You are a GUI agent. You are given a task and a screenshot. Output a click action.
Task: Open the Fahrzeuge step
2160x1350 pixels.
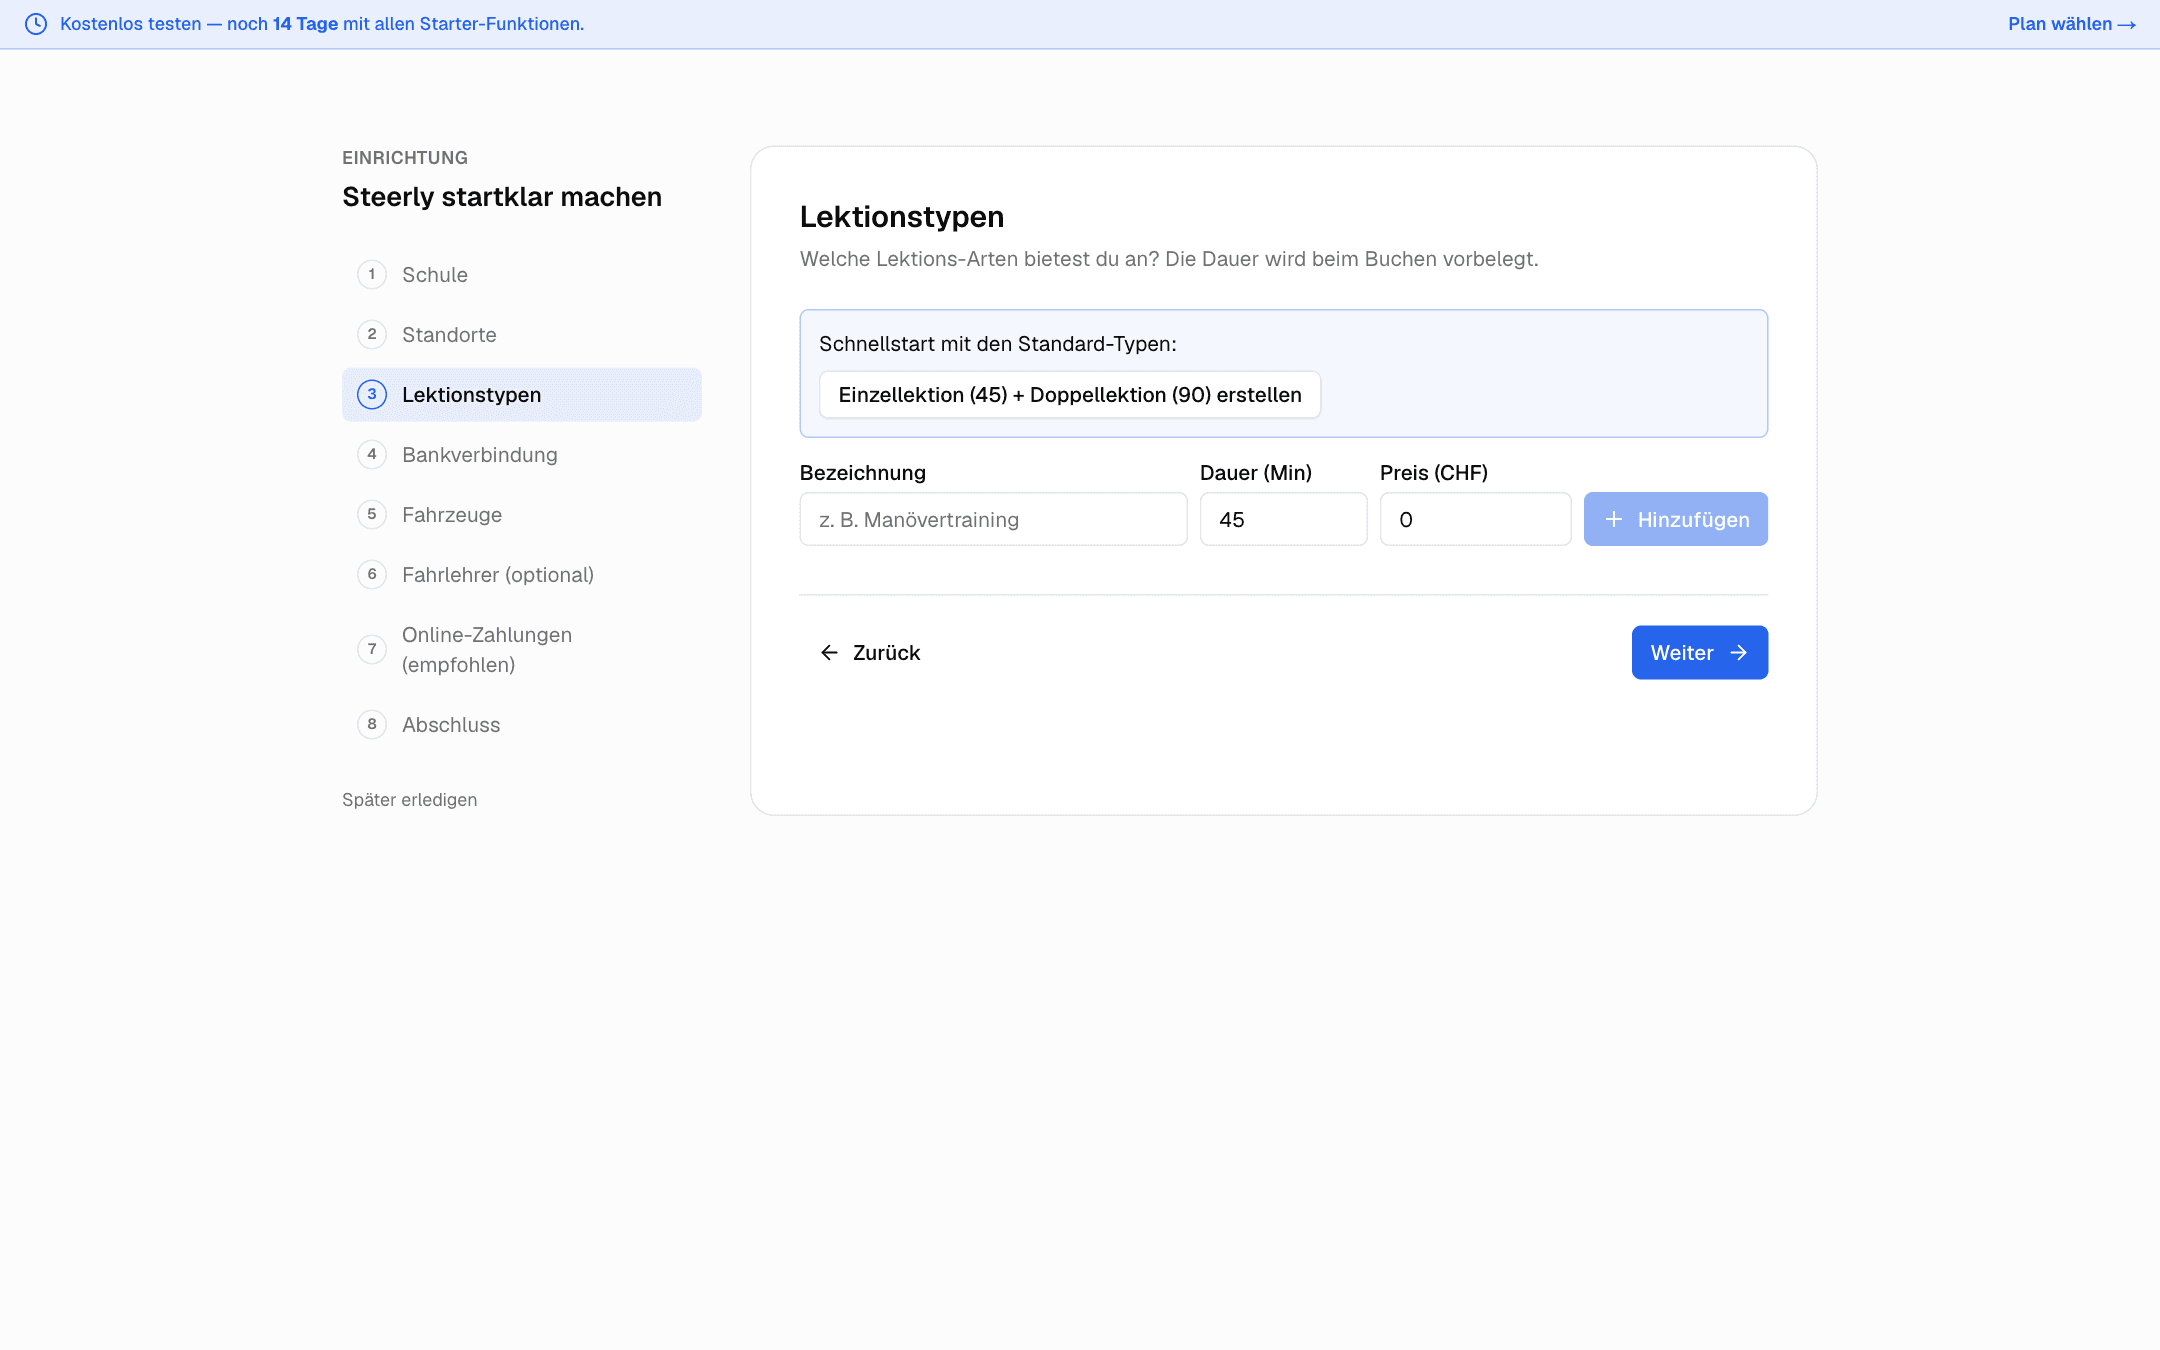pos(522,515)
